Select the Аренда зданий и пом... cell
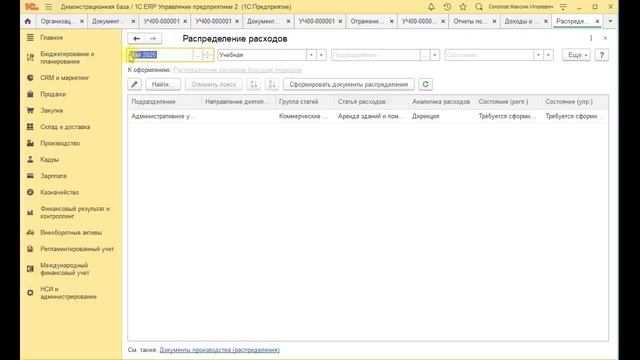 click(371, 116)
